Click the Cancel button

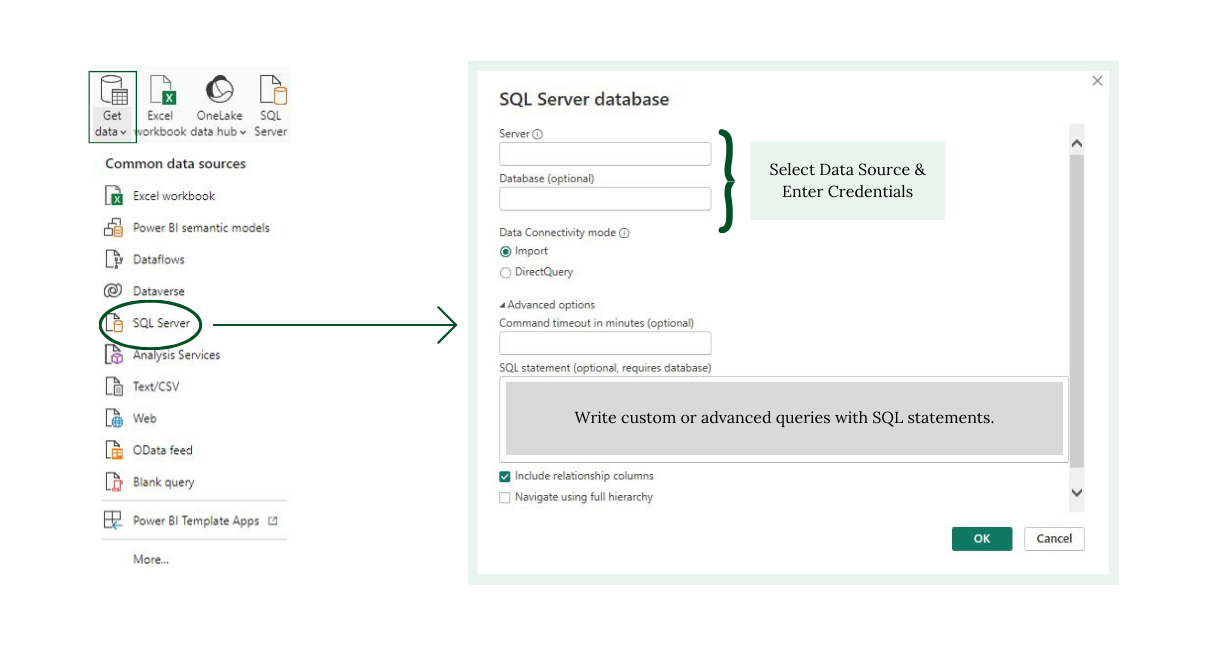pyautogui.click(x=1054, y=539)
